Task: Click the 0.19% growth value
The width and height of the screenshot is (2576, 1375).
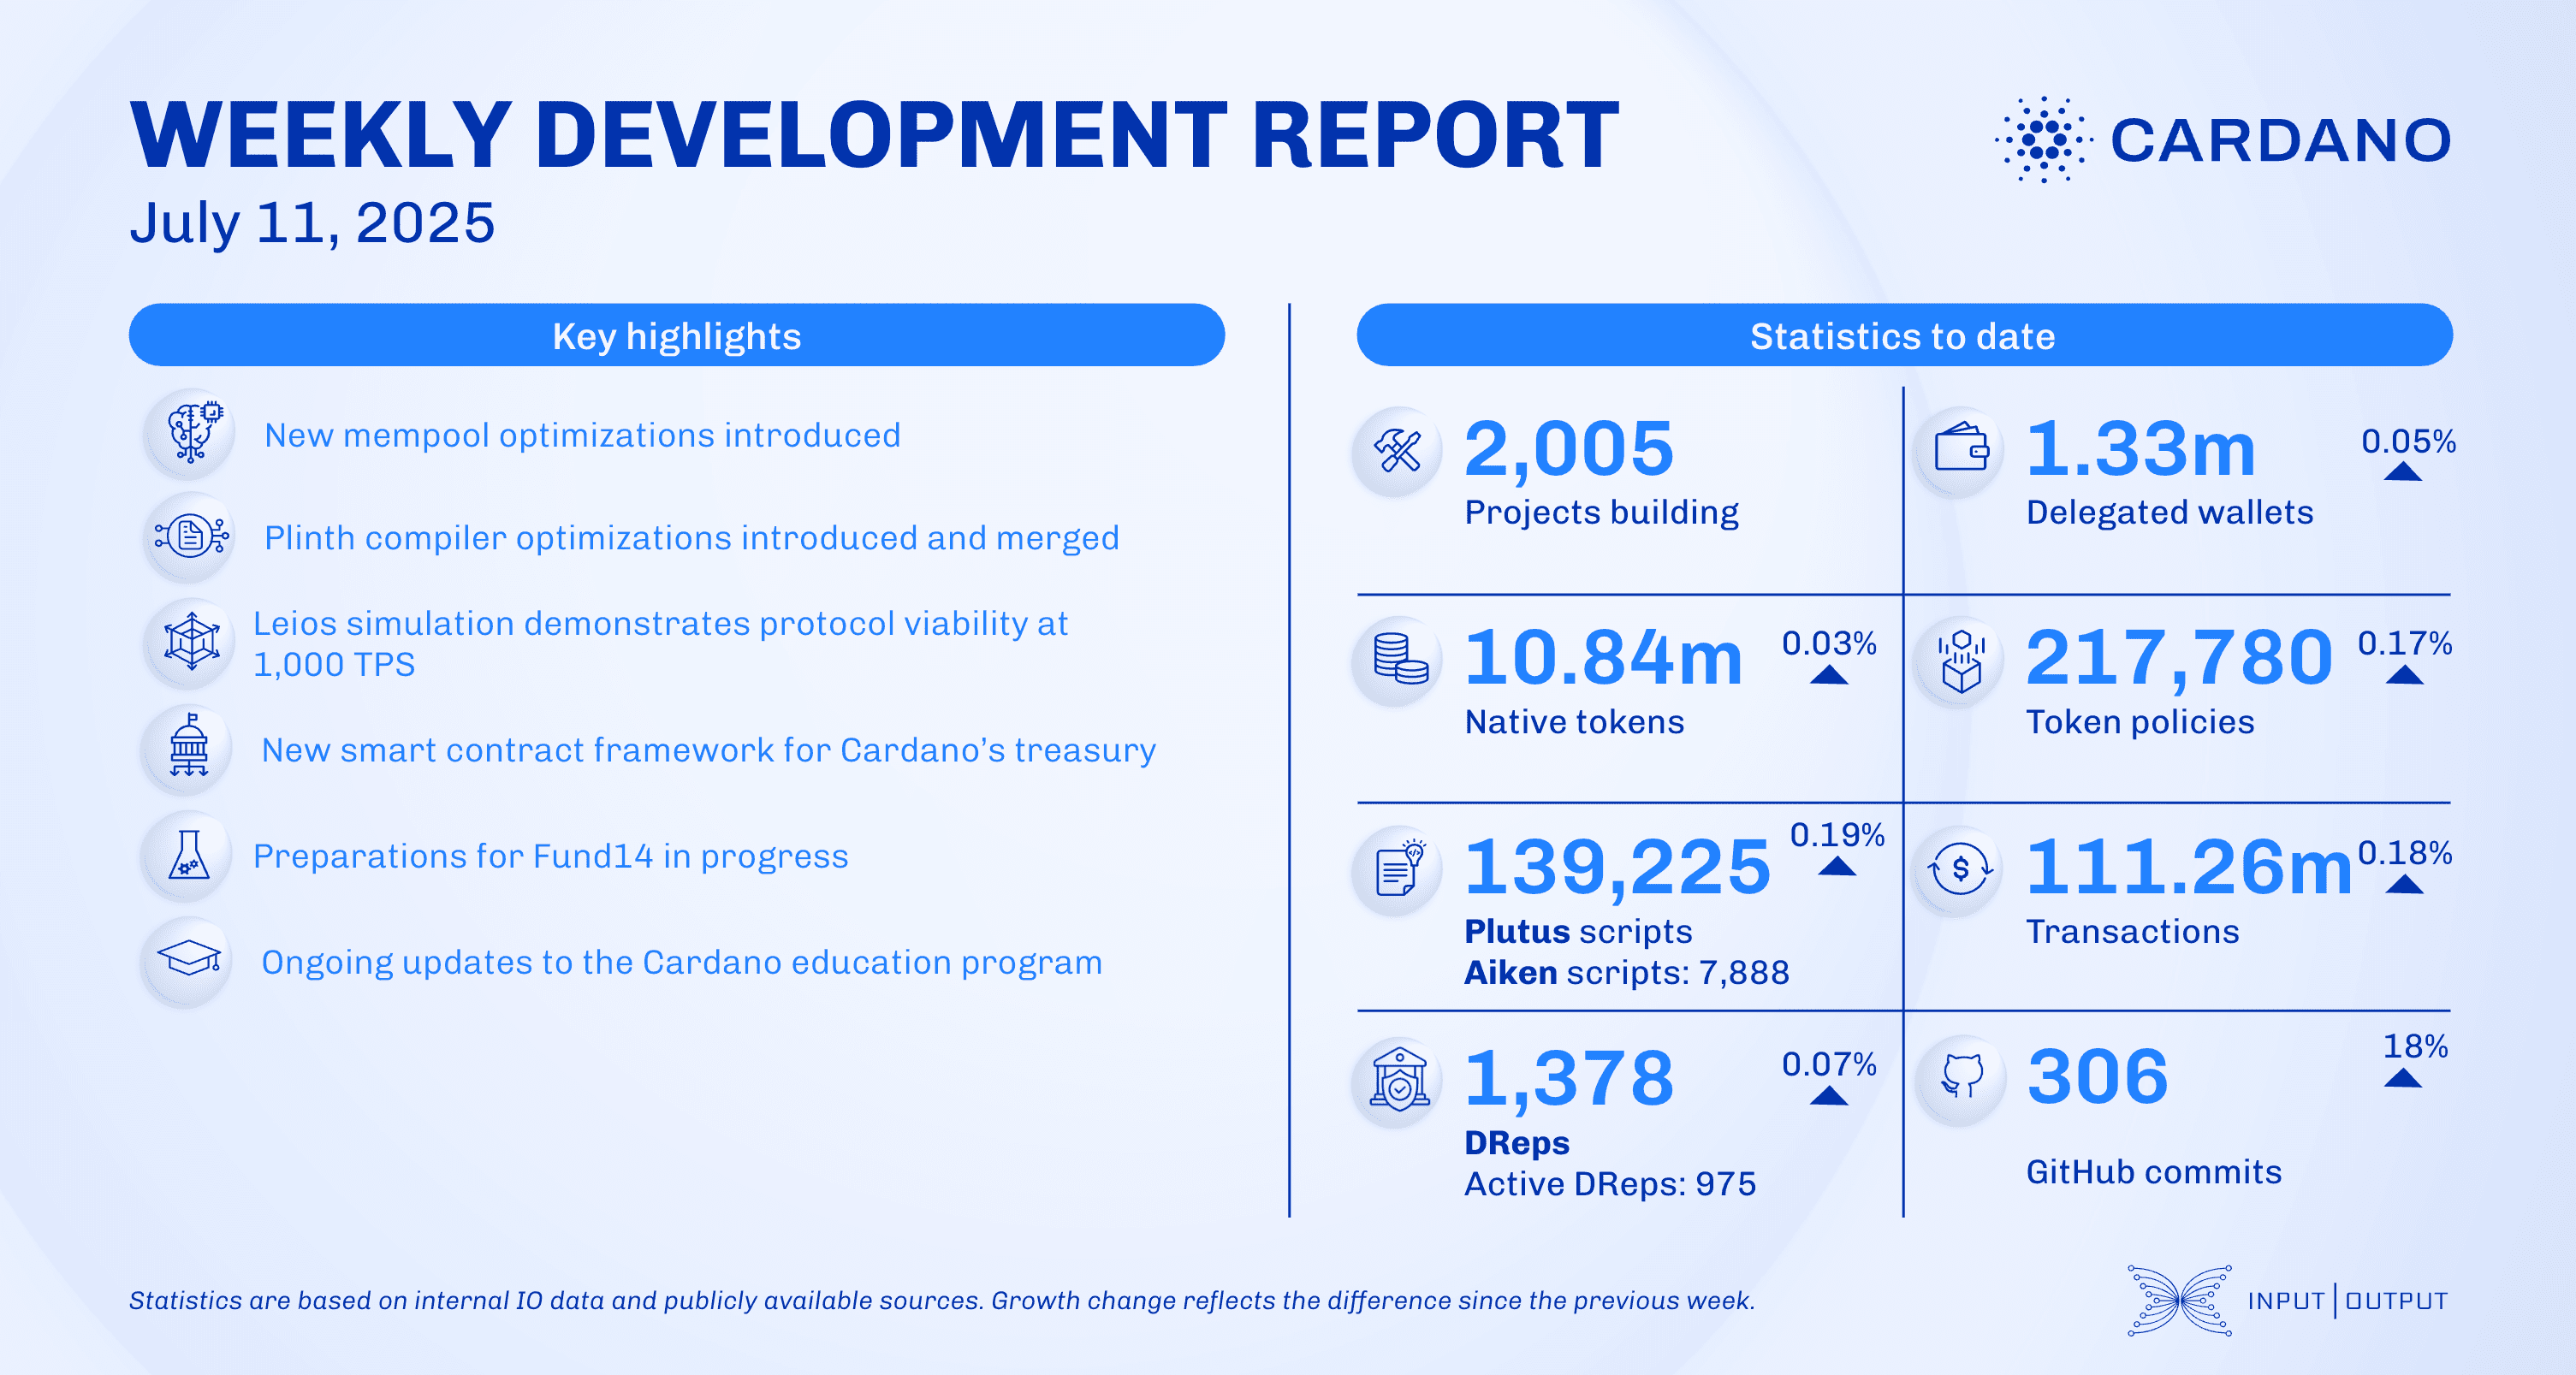Action: click(x=1836, y=834)
